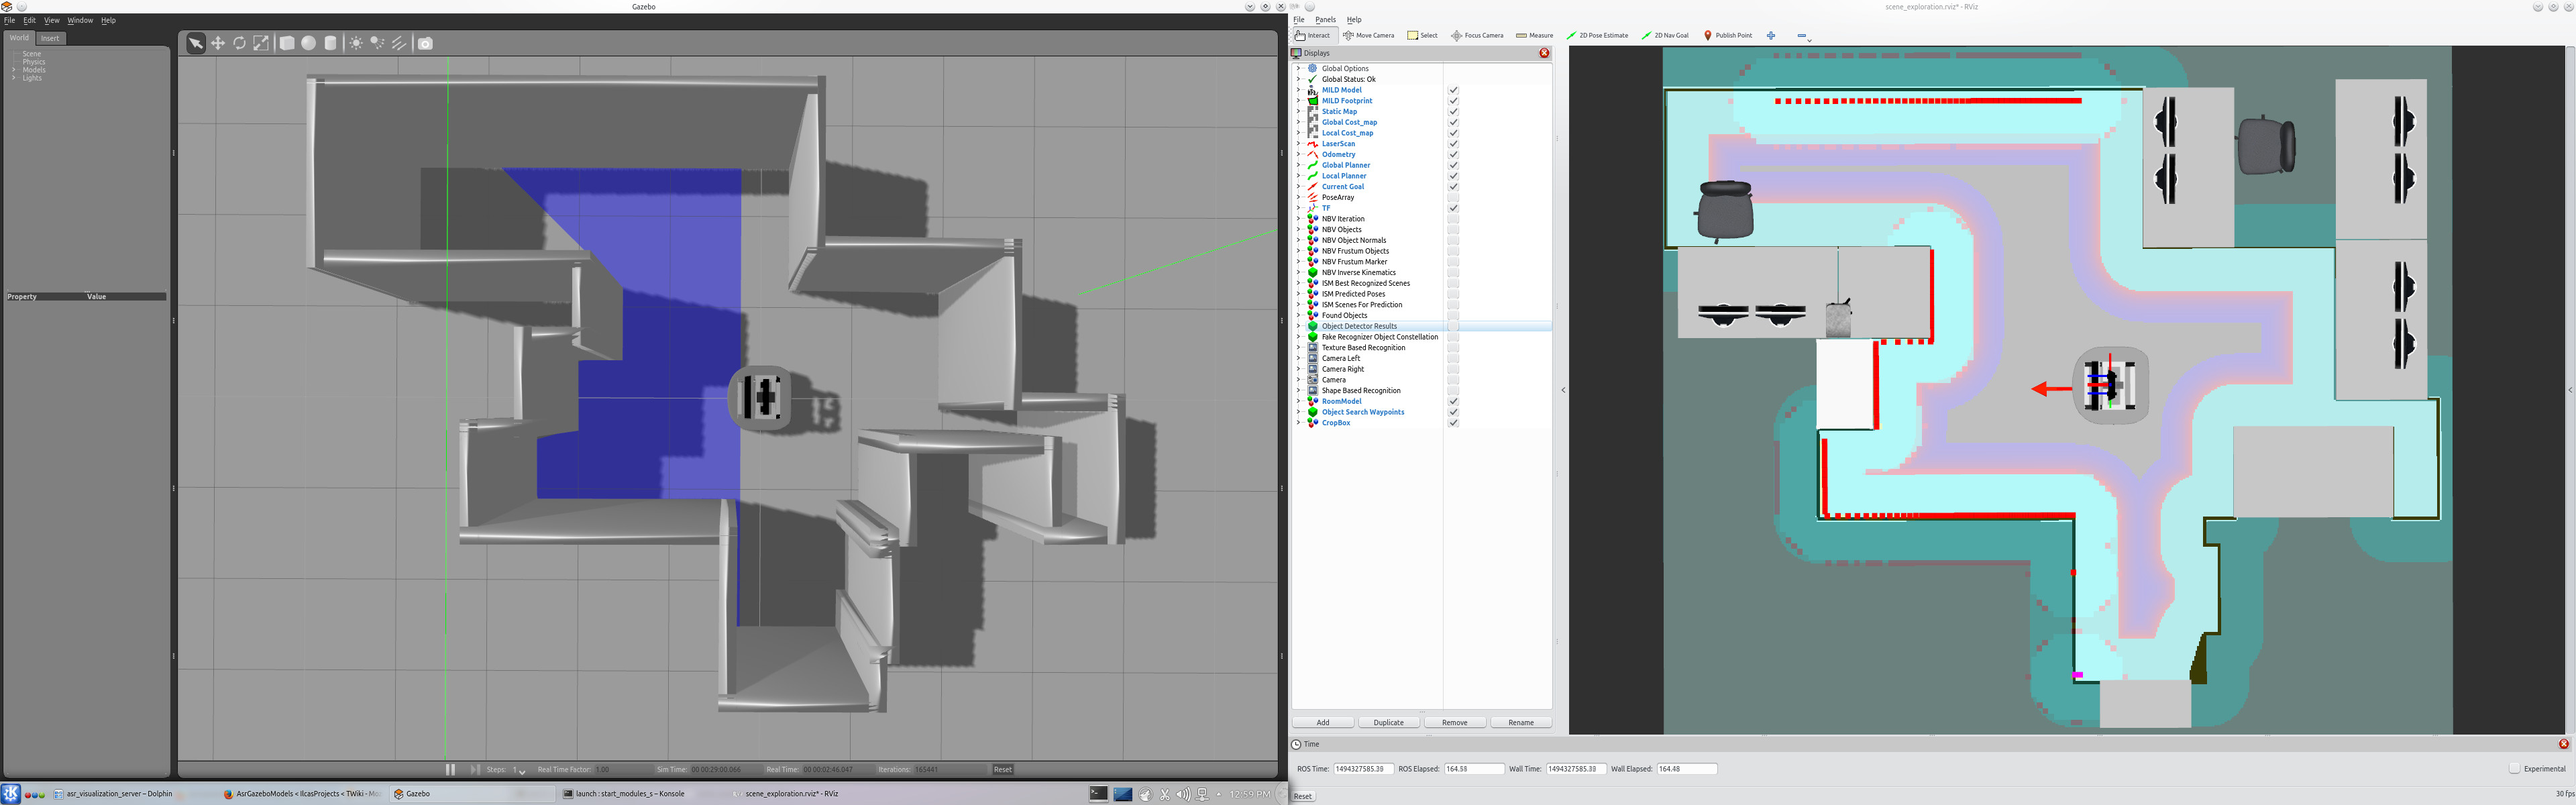This screenshot has height=805, width=2576.
Task: Expand the Odometry display properties
Action: click(x=1299, y=154)
